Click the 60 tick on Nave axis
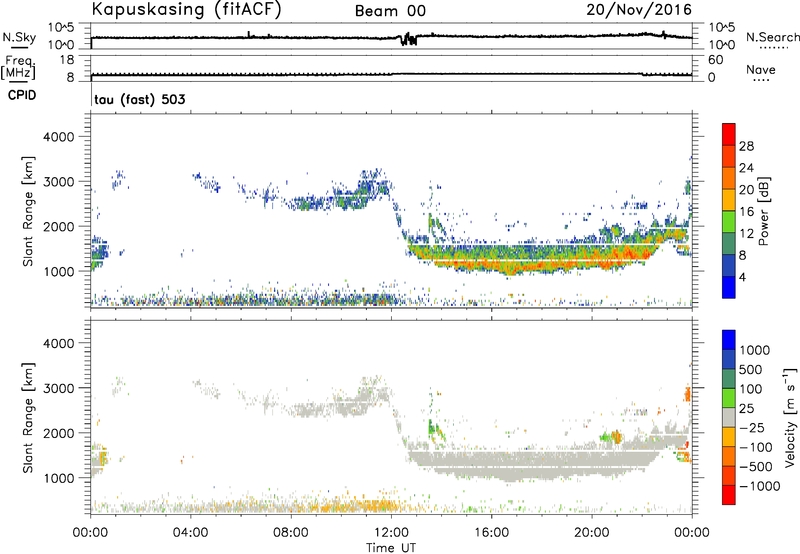The height and width of the screenshot is (554, 800). point(715,60)
